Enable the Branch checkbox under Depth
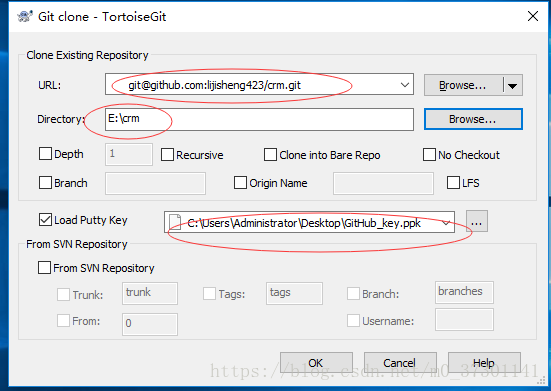The height and width of the screenshot is (391, 551). point(45,183)
